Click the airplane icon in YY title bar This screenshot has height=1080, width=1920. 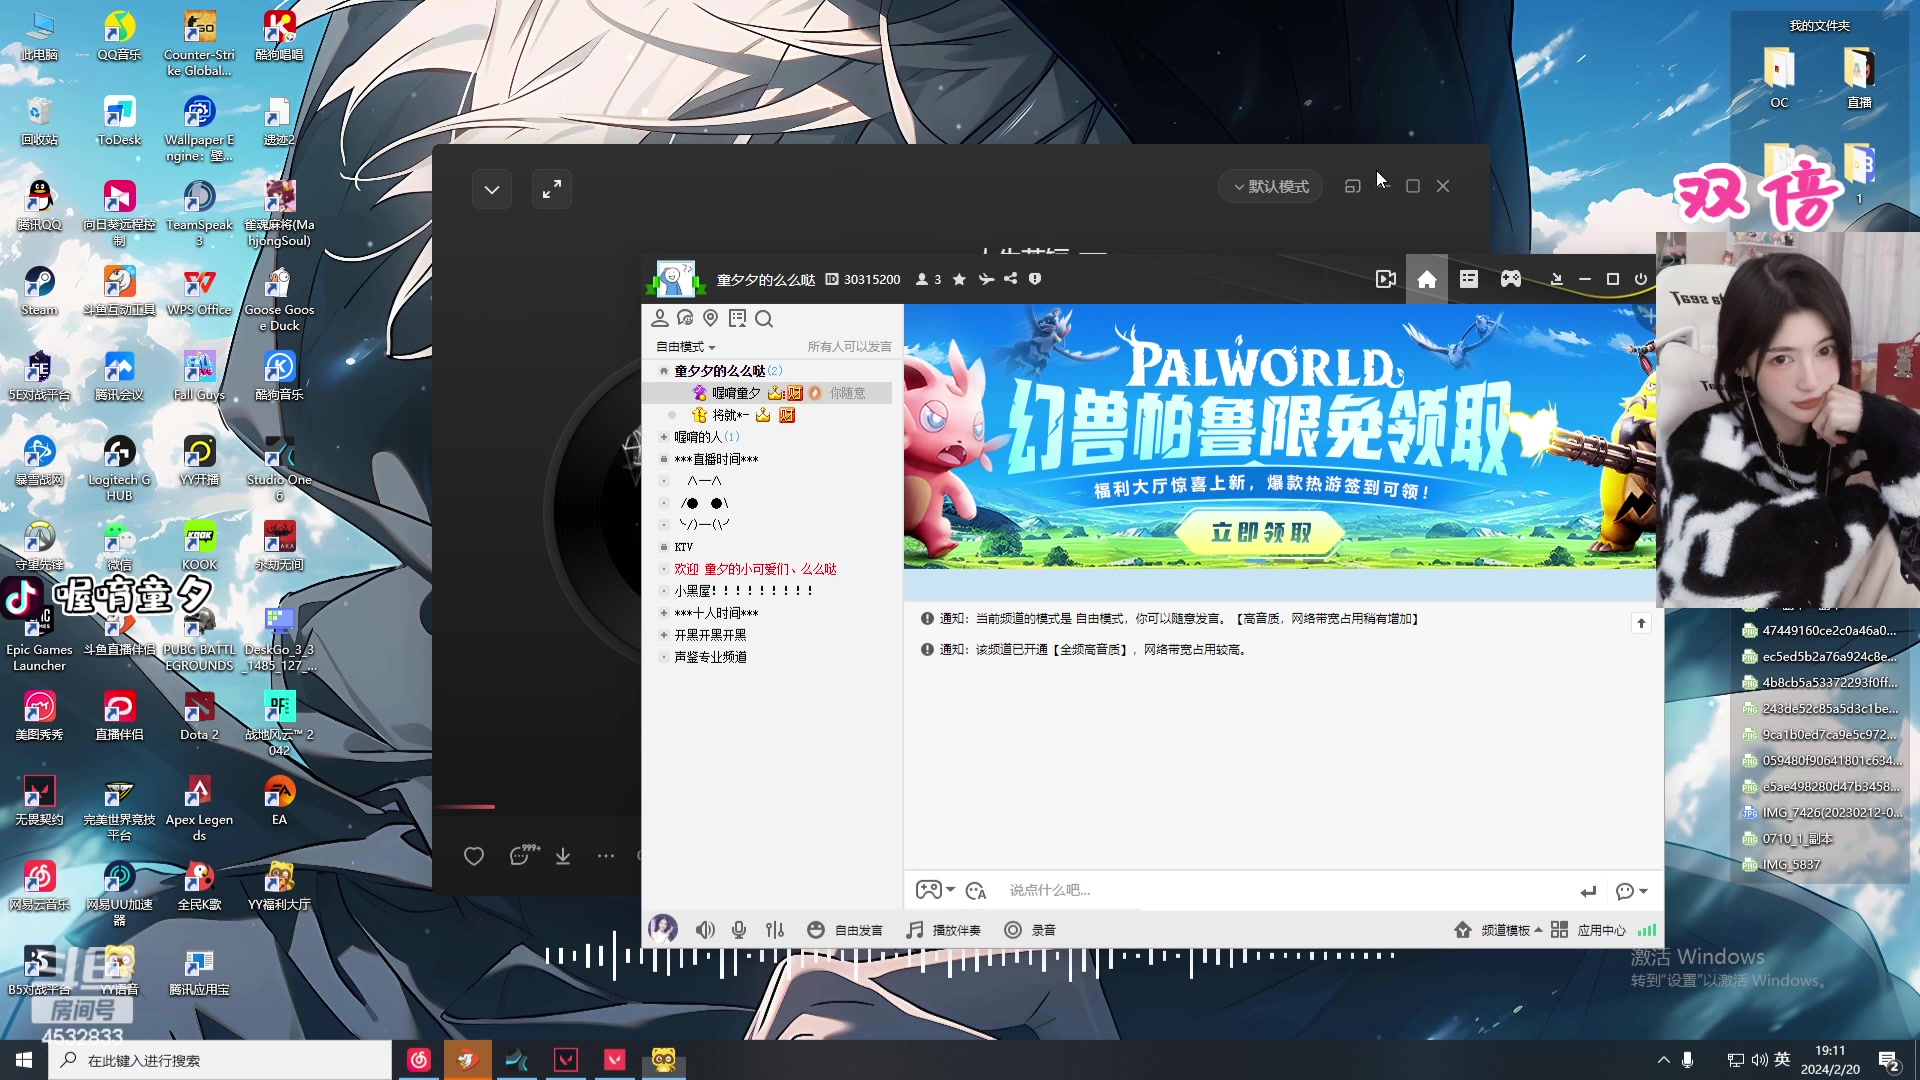pyautogui.click(x=986, y=279)
